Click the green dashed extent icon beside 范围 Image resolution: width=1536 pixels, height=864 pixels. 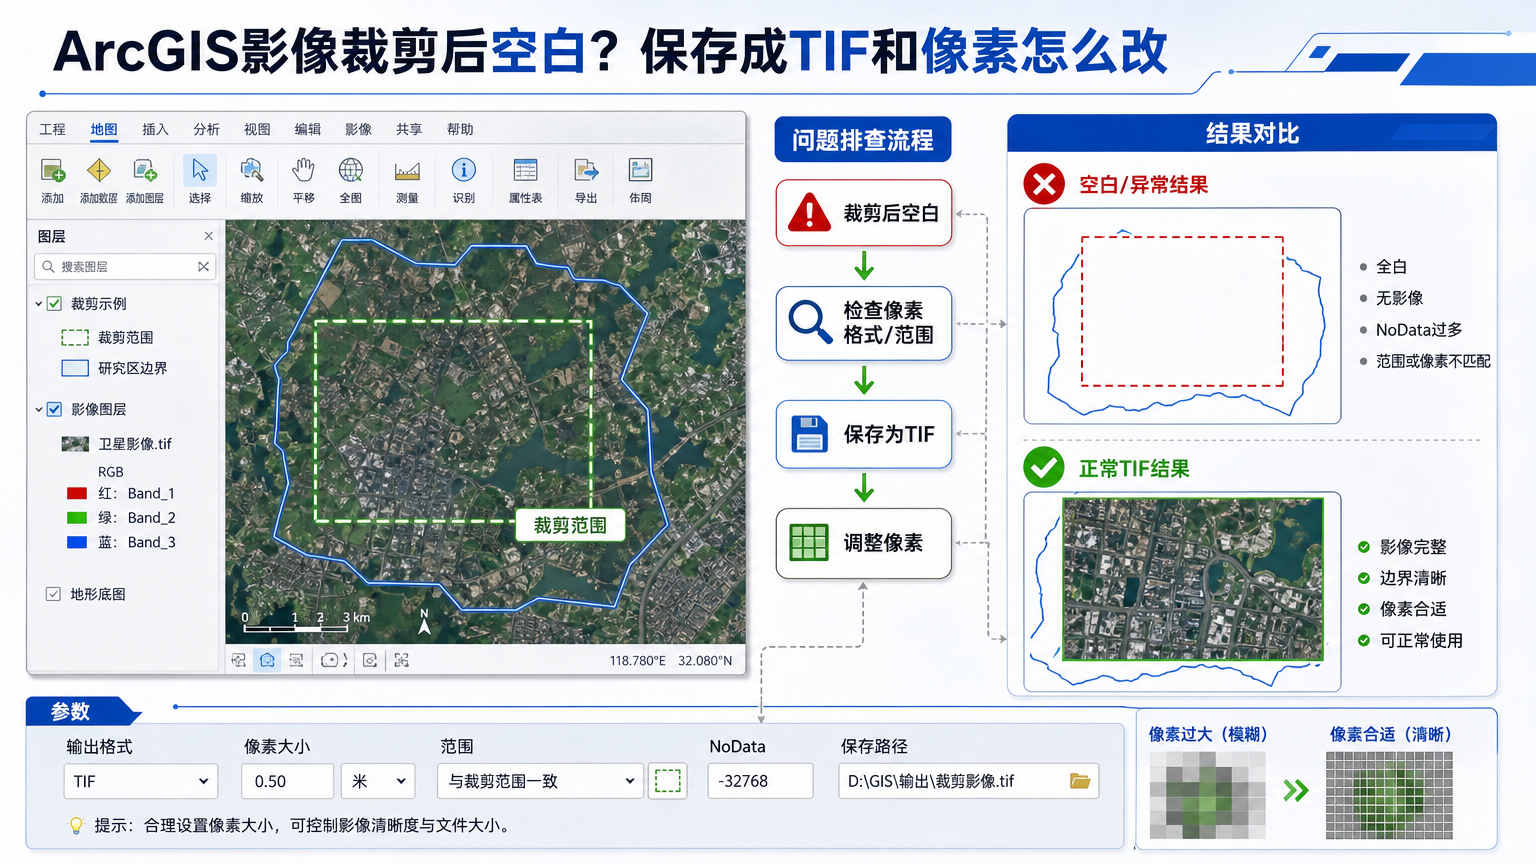[668, 781]
